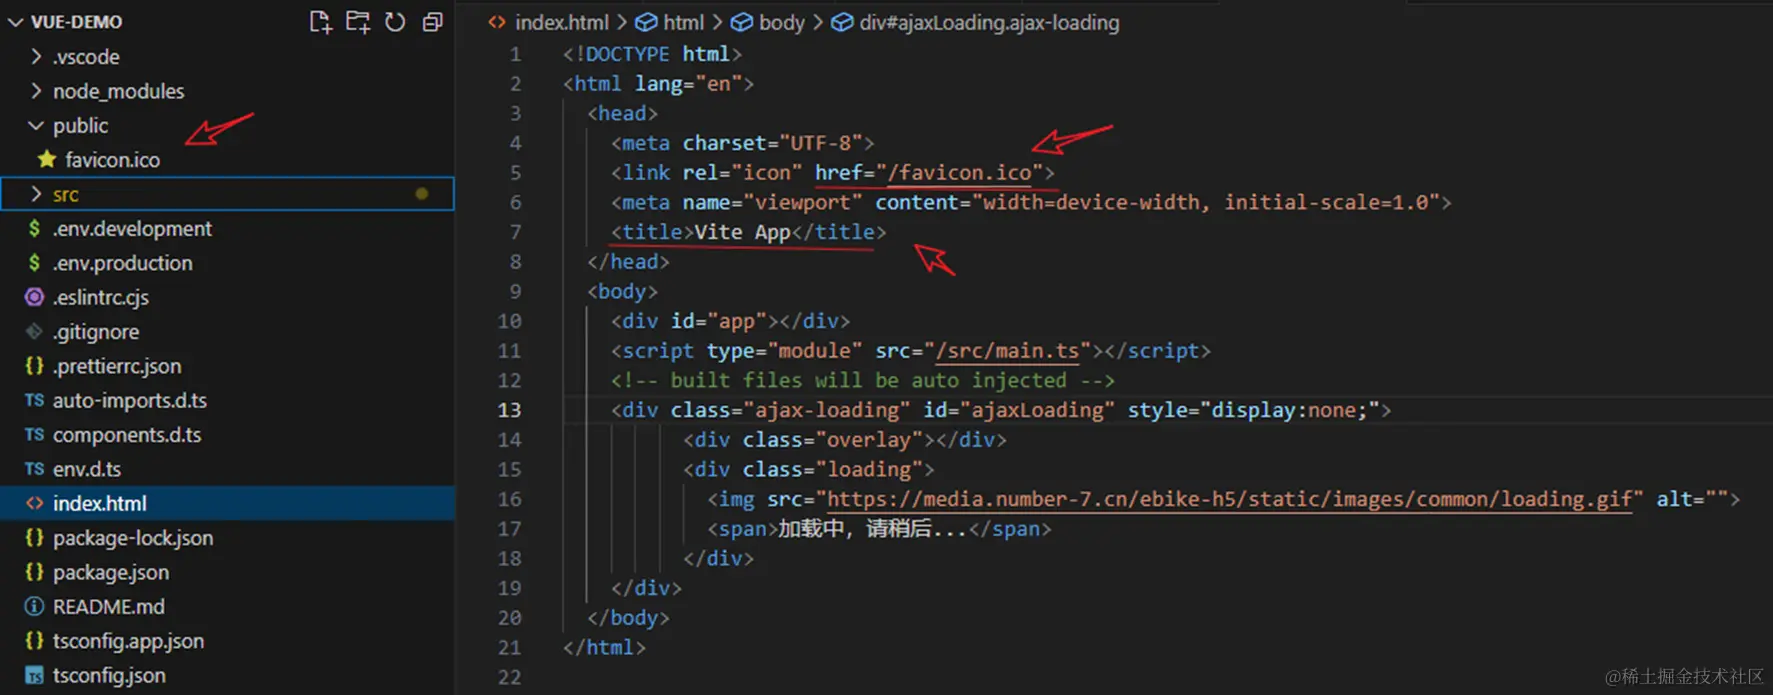Expand the src folder

pyautogui.click(x=37, y=194)
